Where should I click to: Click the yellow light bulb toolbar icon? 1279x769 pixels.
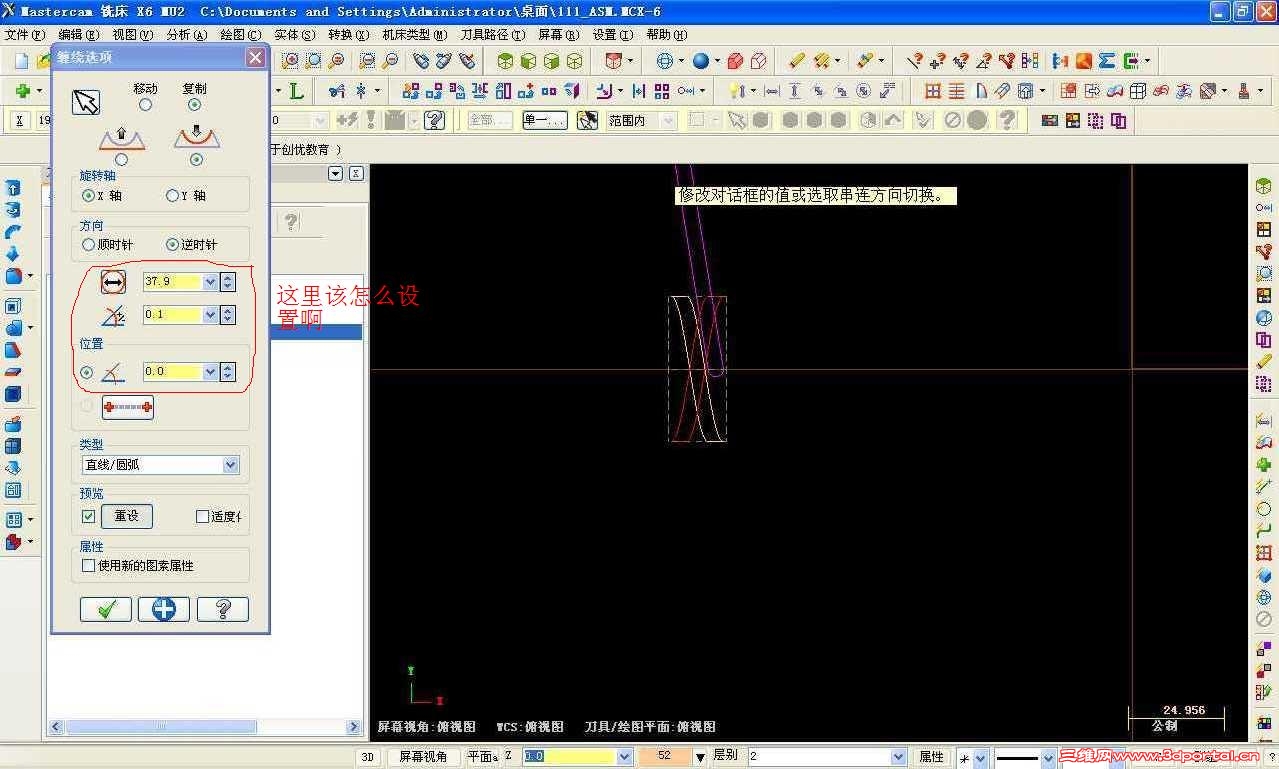coord(736,91)
